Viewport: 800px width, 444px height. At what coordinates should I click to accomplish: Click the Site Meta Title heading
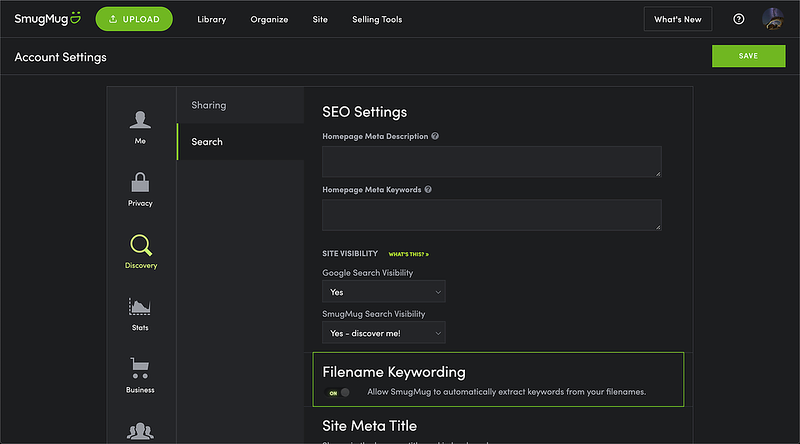pos(369,426)
